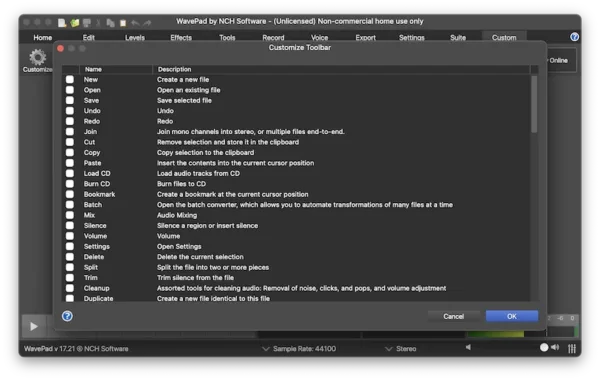Open the mixer sliders icon in status bar

[x=572, y=348]
